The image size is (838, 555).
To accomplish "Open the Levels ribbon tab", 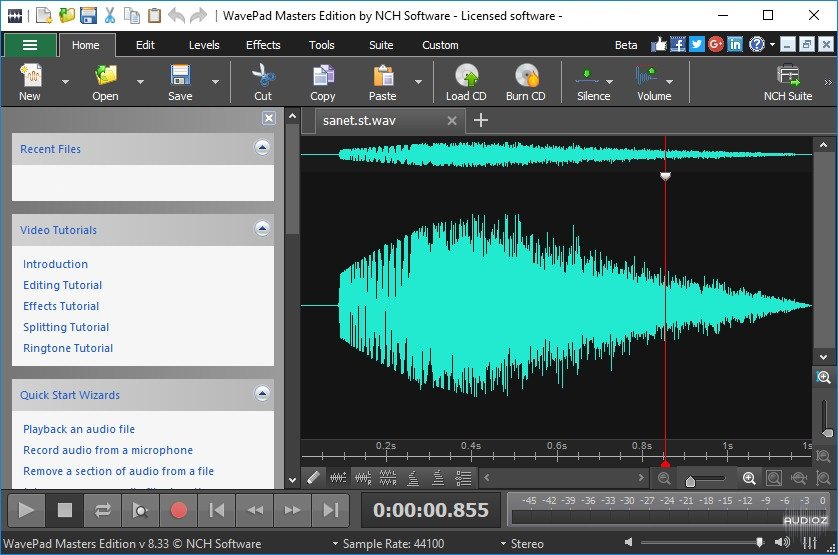I will (204, 45).
